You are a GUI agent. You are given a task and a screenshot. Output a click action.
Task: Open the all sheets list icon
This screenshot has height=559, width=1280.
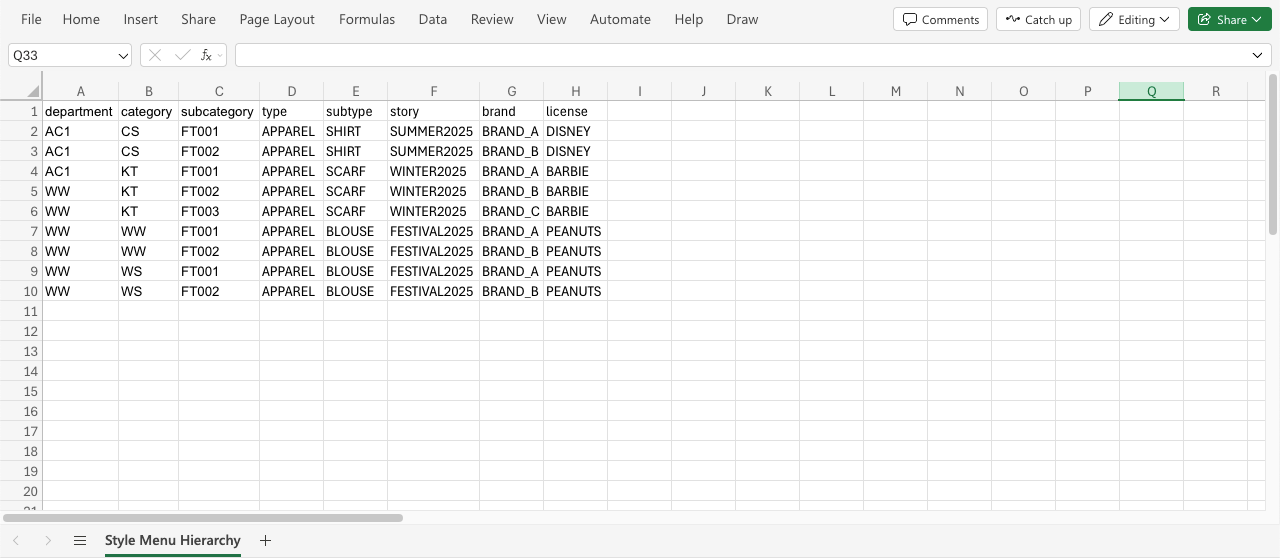(80, 540)
